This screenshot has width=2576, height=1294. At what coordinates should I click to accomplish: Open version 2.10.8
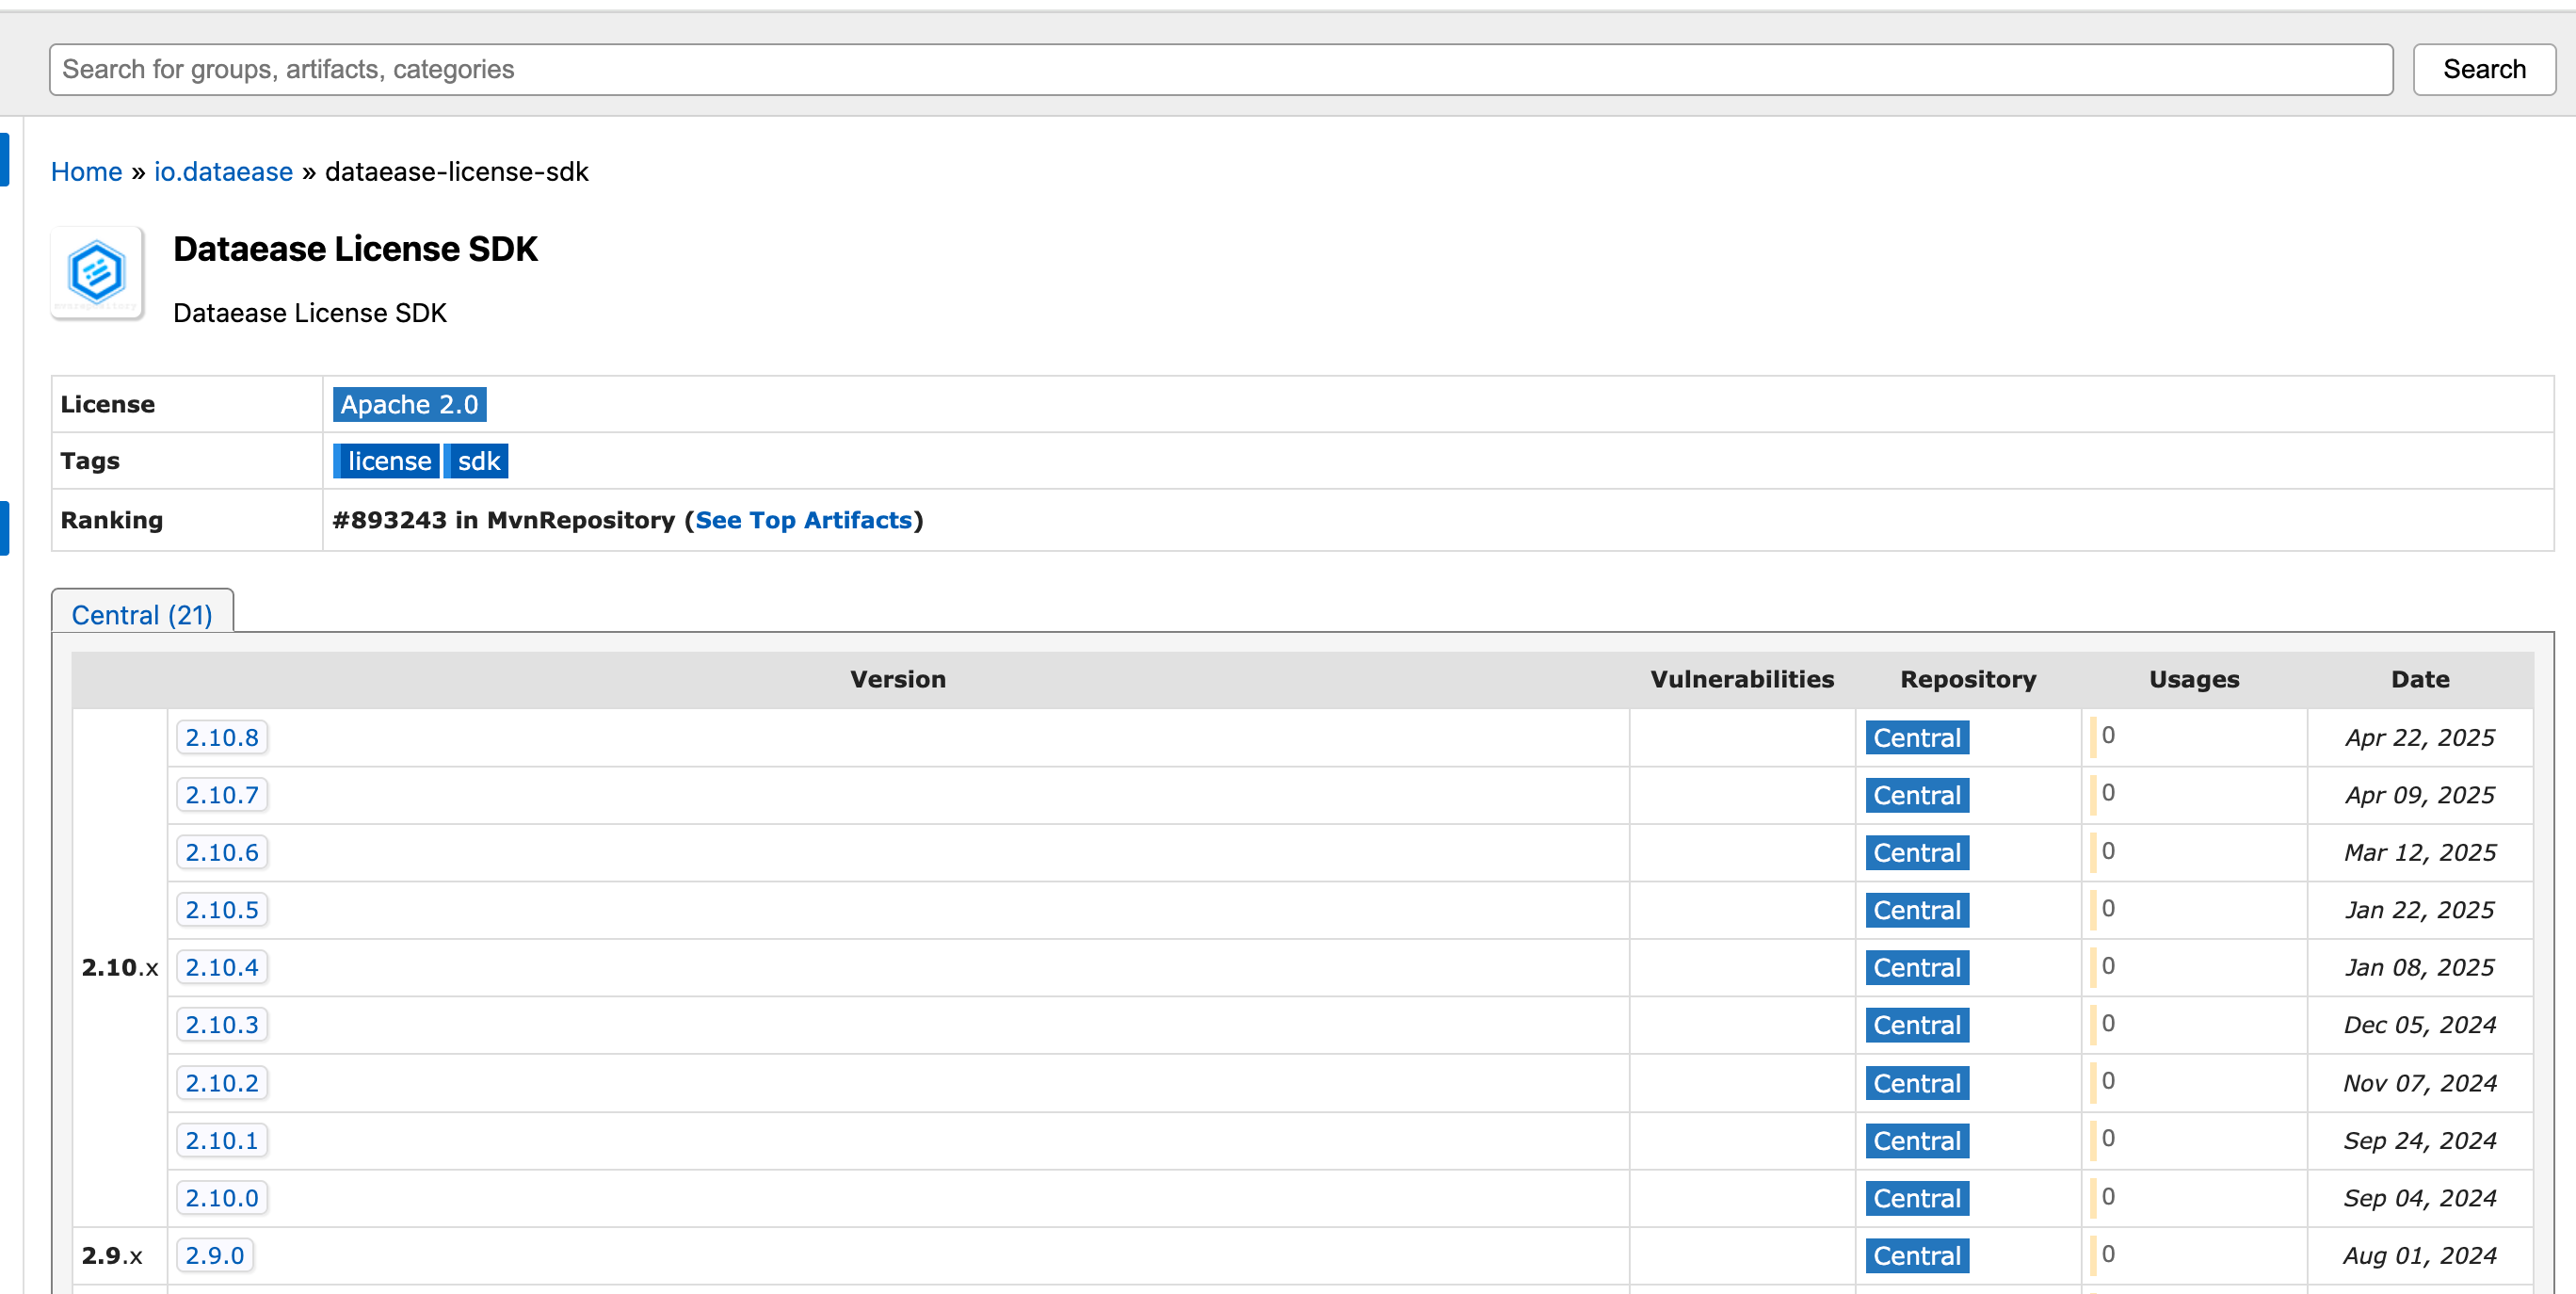pyautogui.click(x=222, y=737)
